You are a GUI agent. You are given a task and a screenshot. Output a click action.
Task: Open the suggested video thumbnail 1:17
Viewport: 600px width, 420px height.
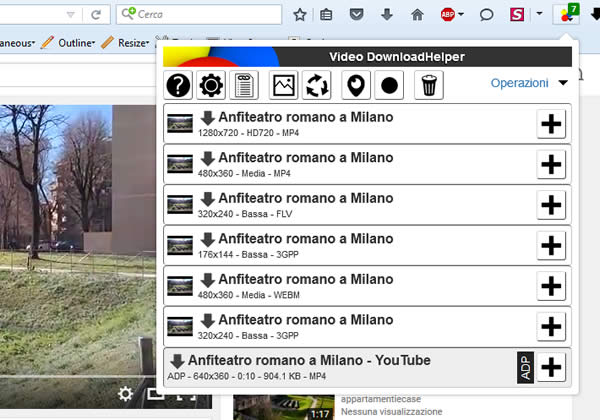pos(284,408)
